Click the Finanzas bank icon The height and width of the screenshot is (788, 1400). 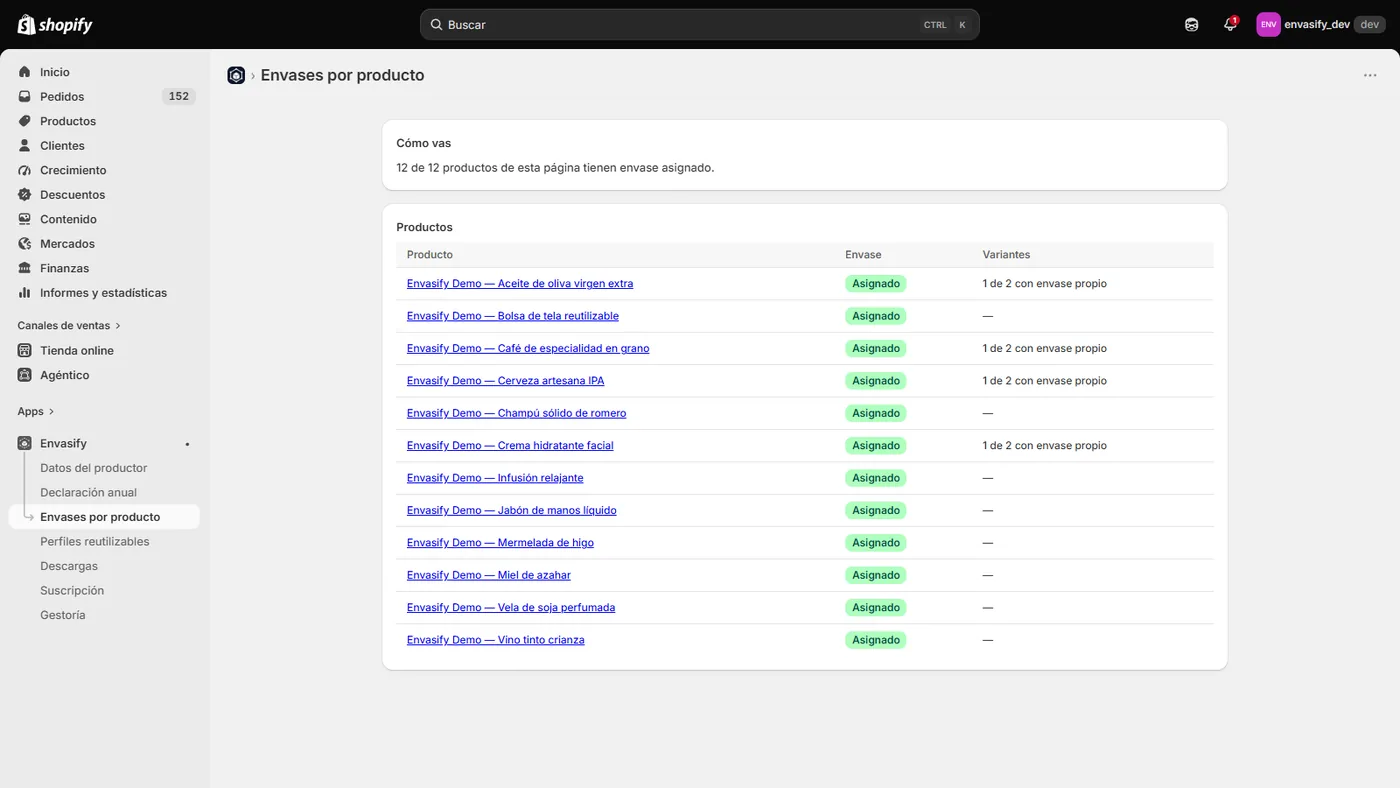click(x=25, y=268)
